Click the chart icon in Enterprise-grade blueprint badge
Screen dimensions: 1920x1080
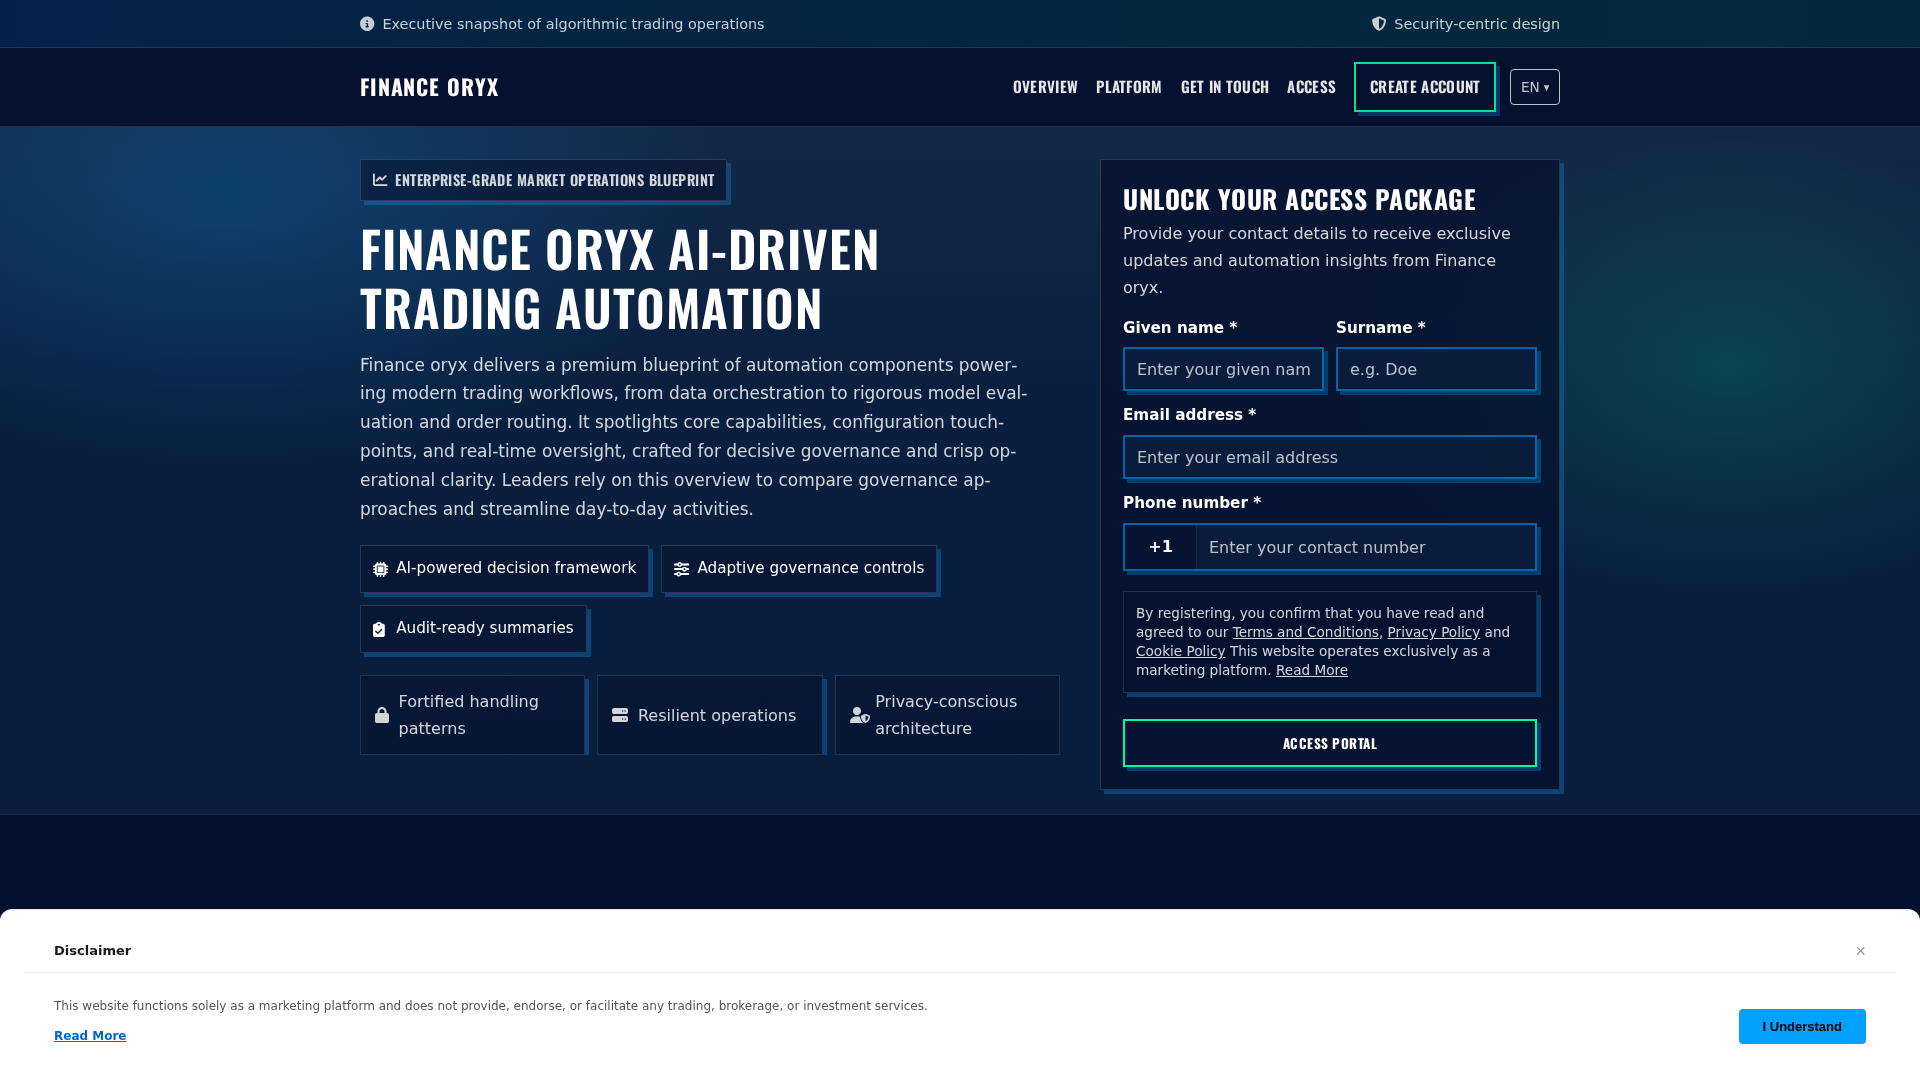380,180
